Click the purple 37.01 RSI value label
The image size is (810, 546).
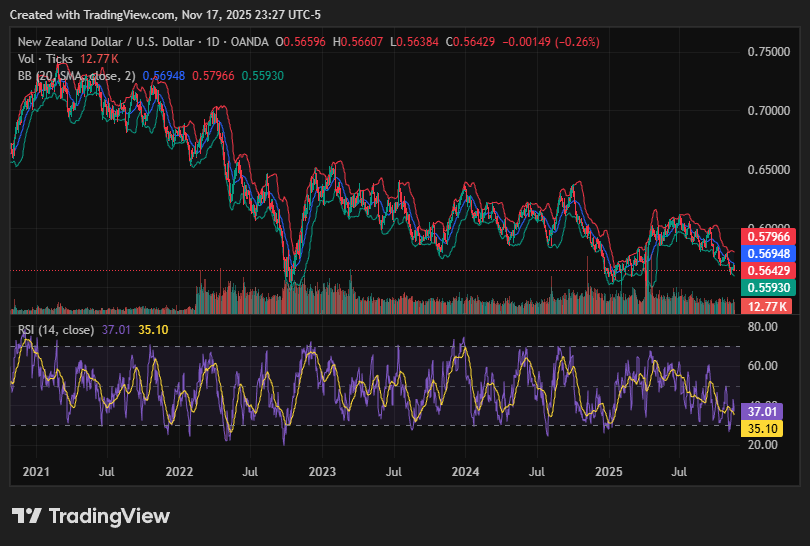click(763, 411)
